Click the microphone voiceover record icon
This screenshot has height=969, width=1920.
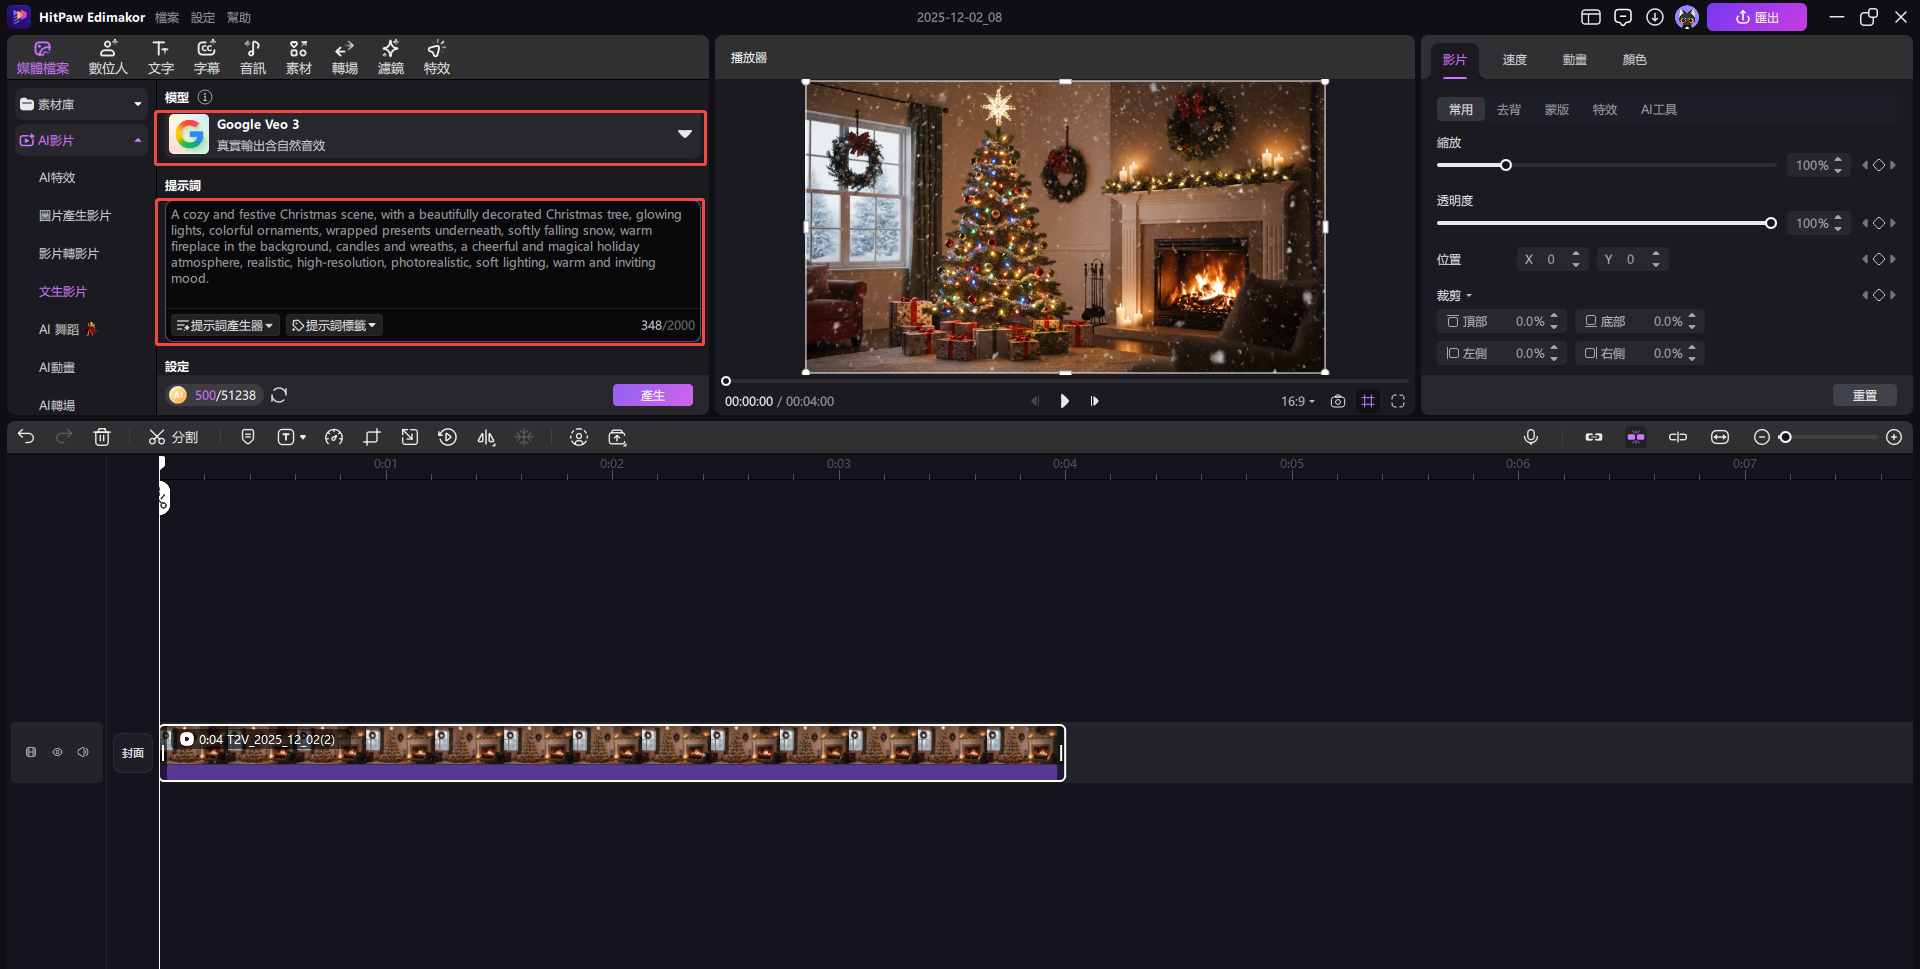(x=1530, y=437)
